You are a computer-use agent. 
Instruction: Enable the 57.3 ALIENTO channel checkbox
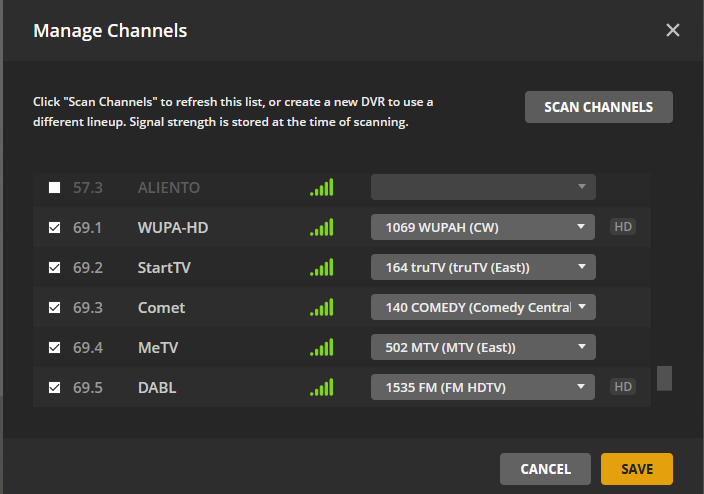54,187
